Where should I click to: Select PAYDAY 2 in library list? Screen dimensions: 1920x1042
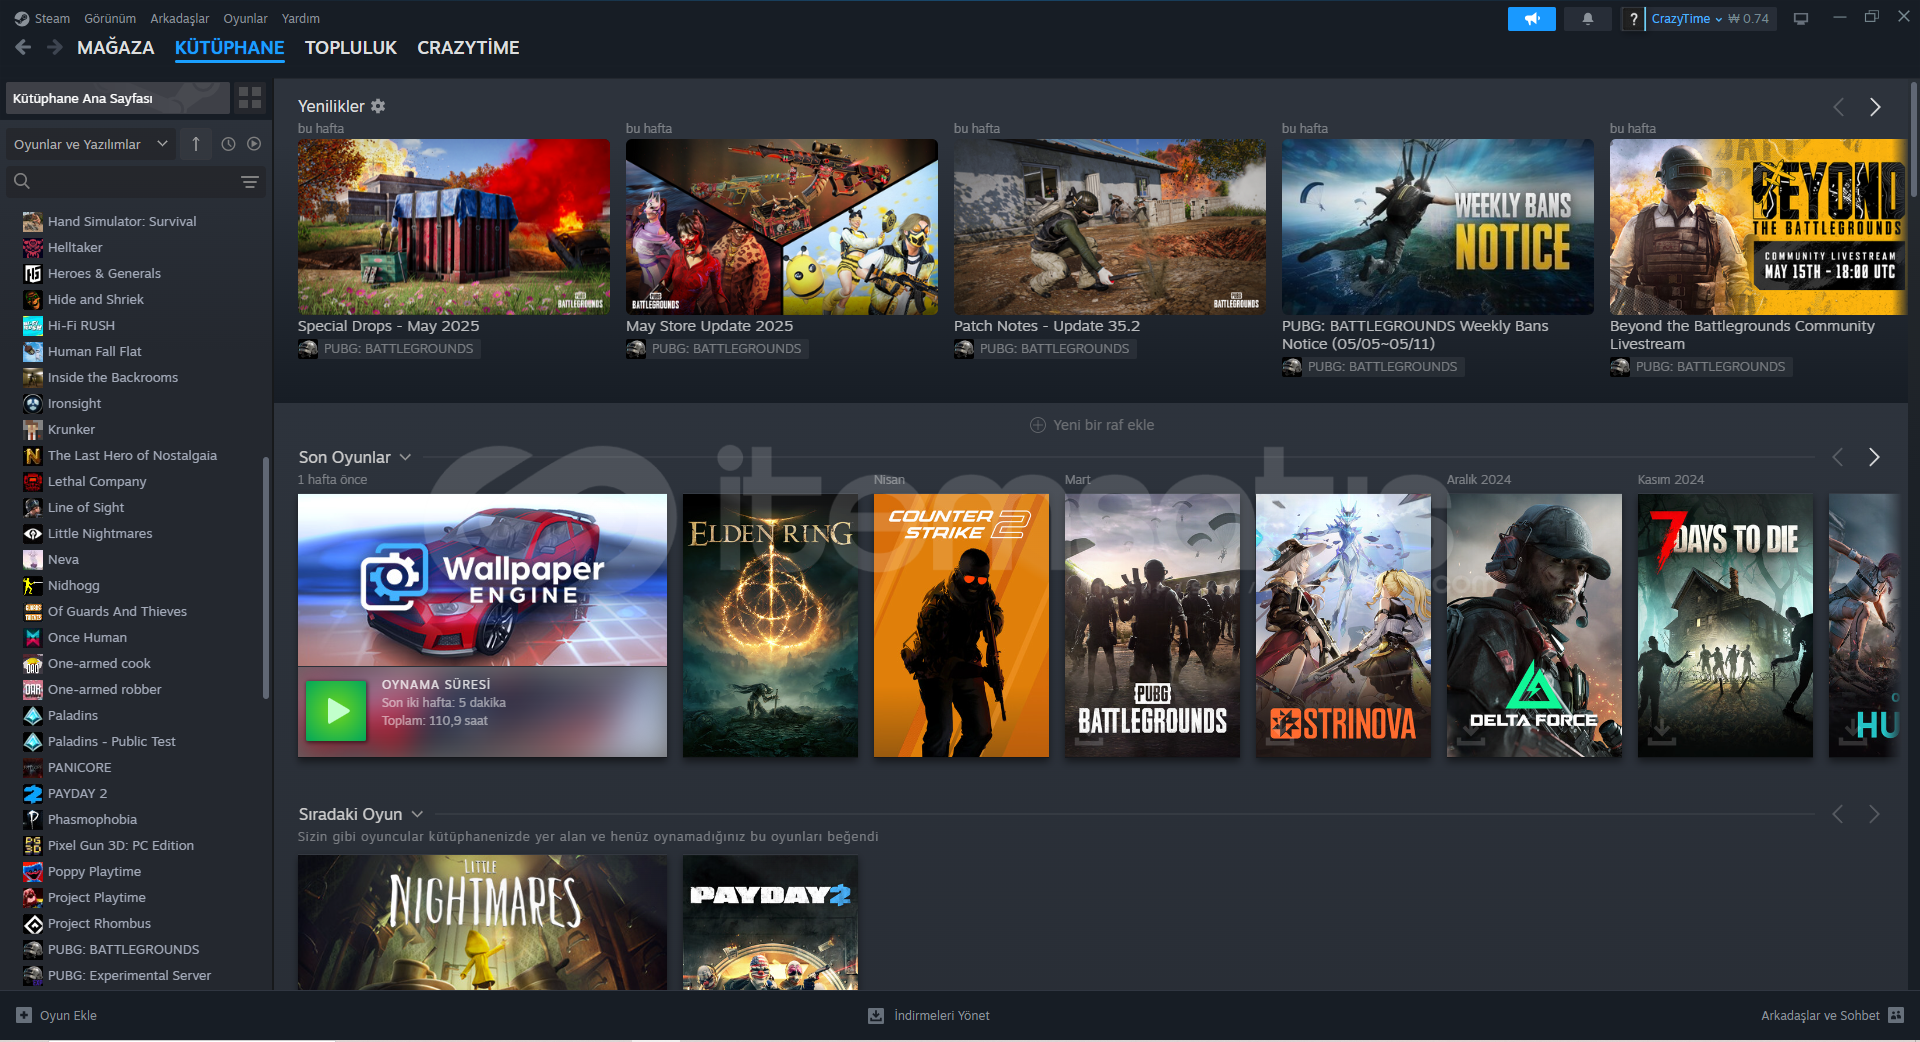point(77,793)
